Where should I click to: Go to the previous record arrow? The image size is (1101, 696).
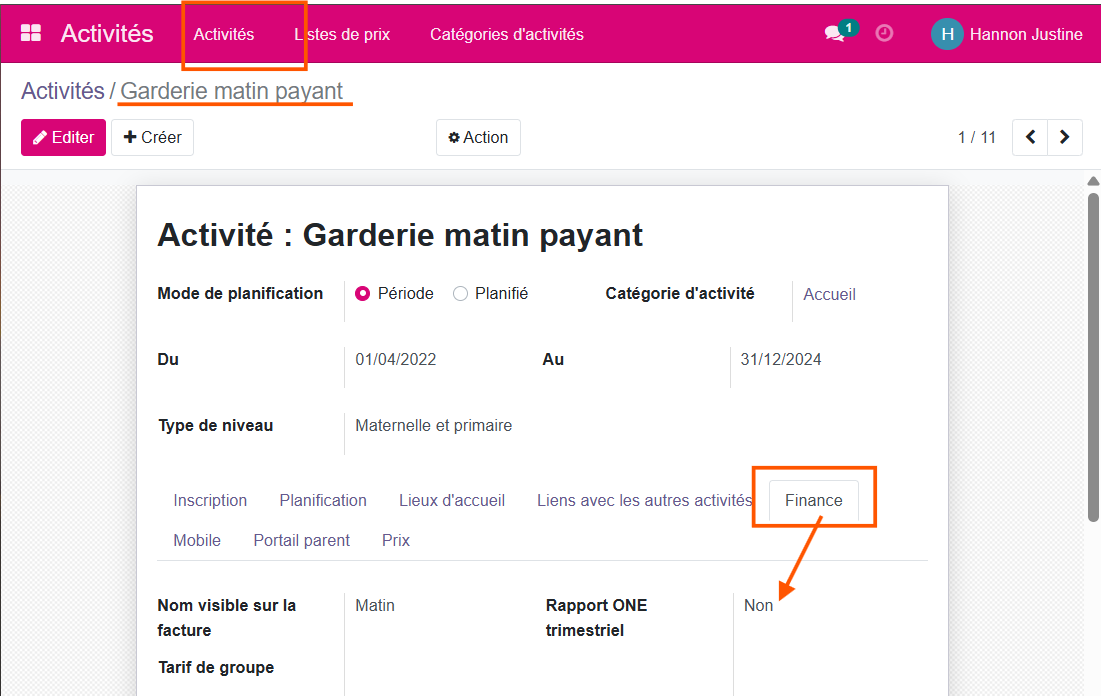1030,137
